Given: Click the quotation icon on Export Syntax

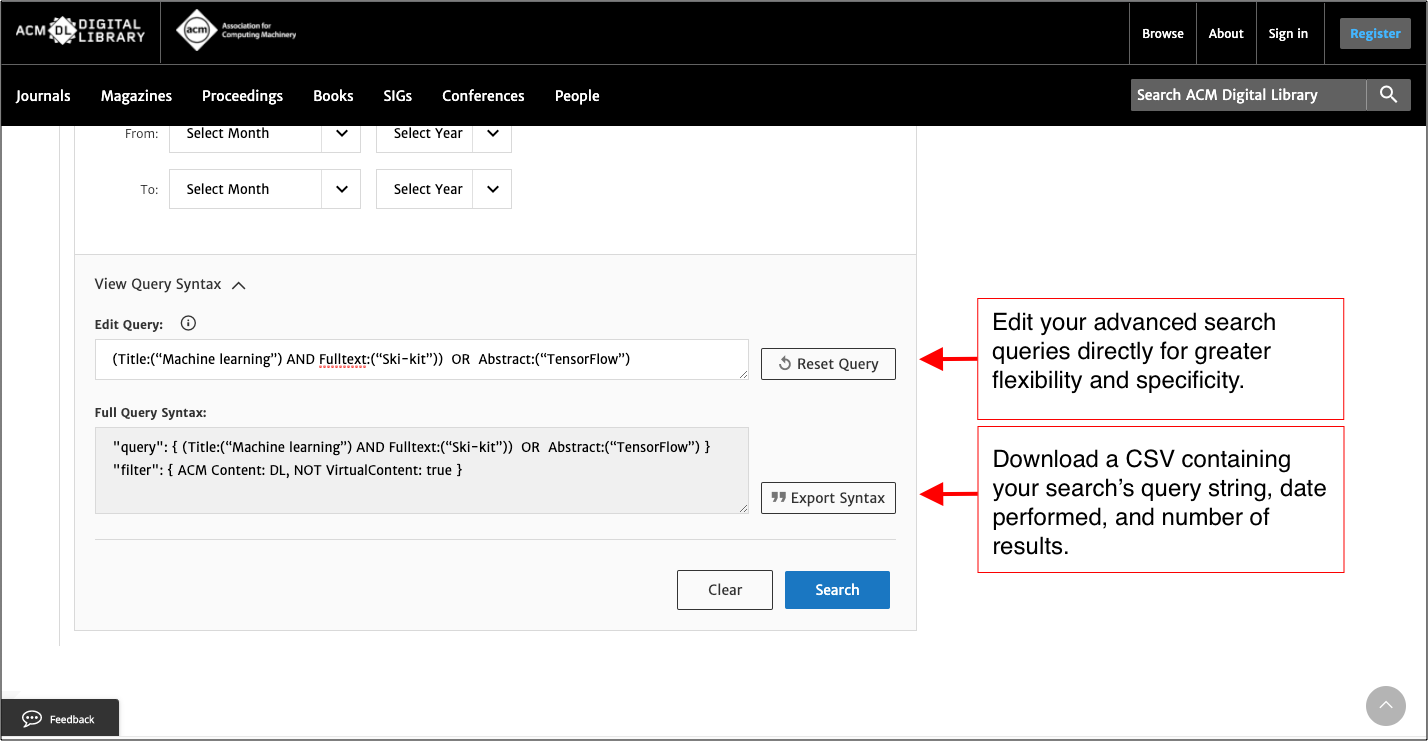Looking at the screenshot, I should [779, 497].
